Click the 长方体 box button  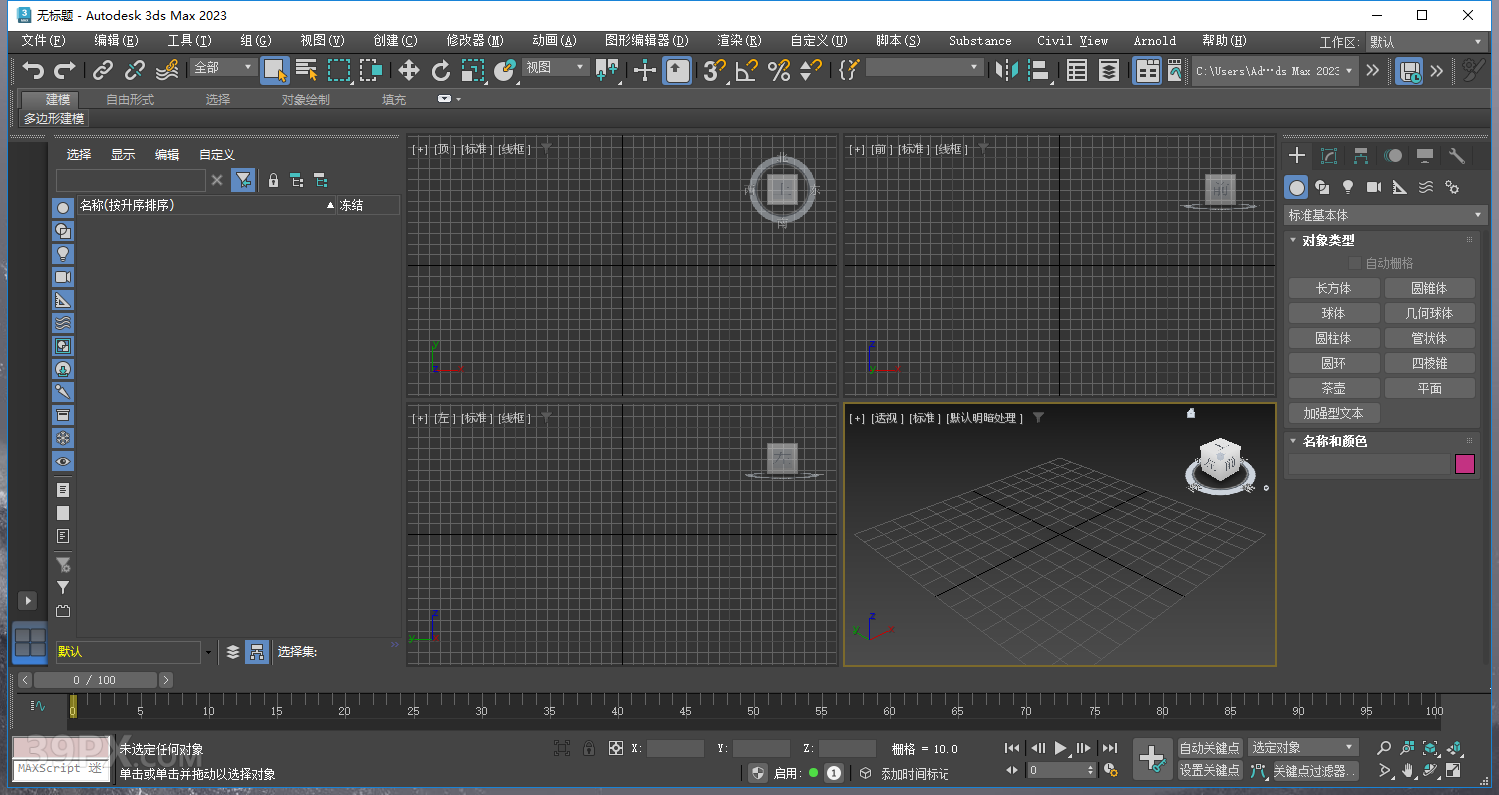[1333, 288]
